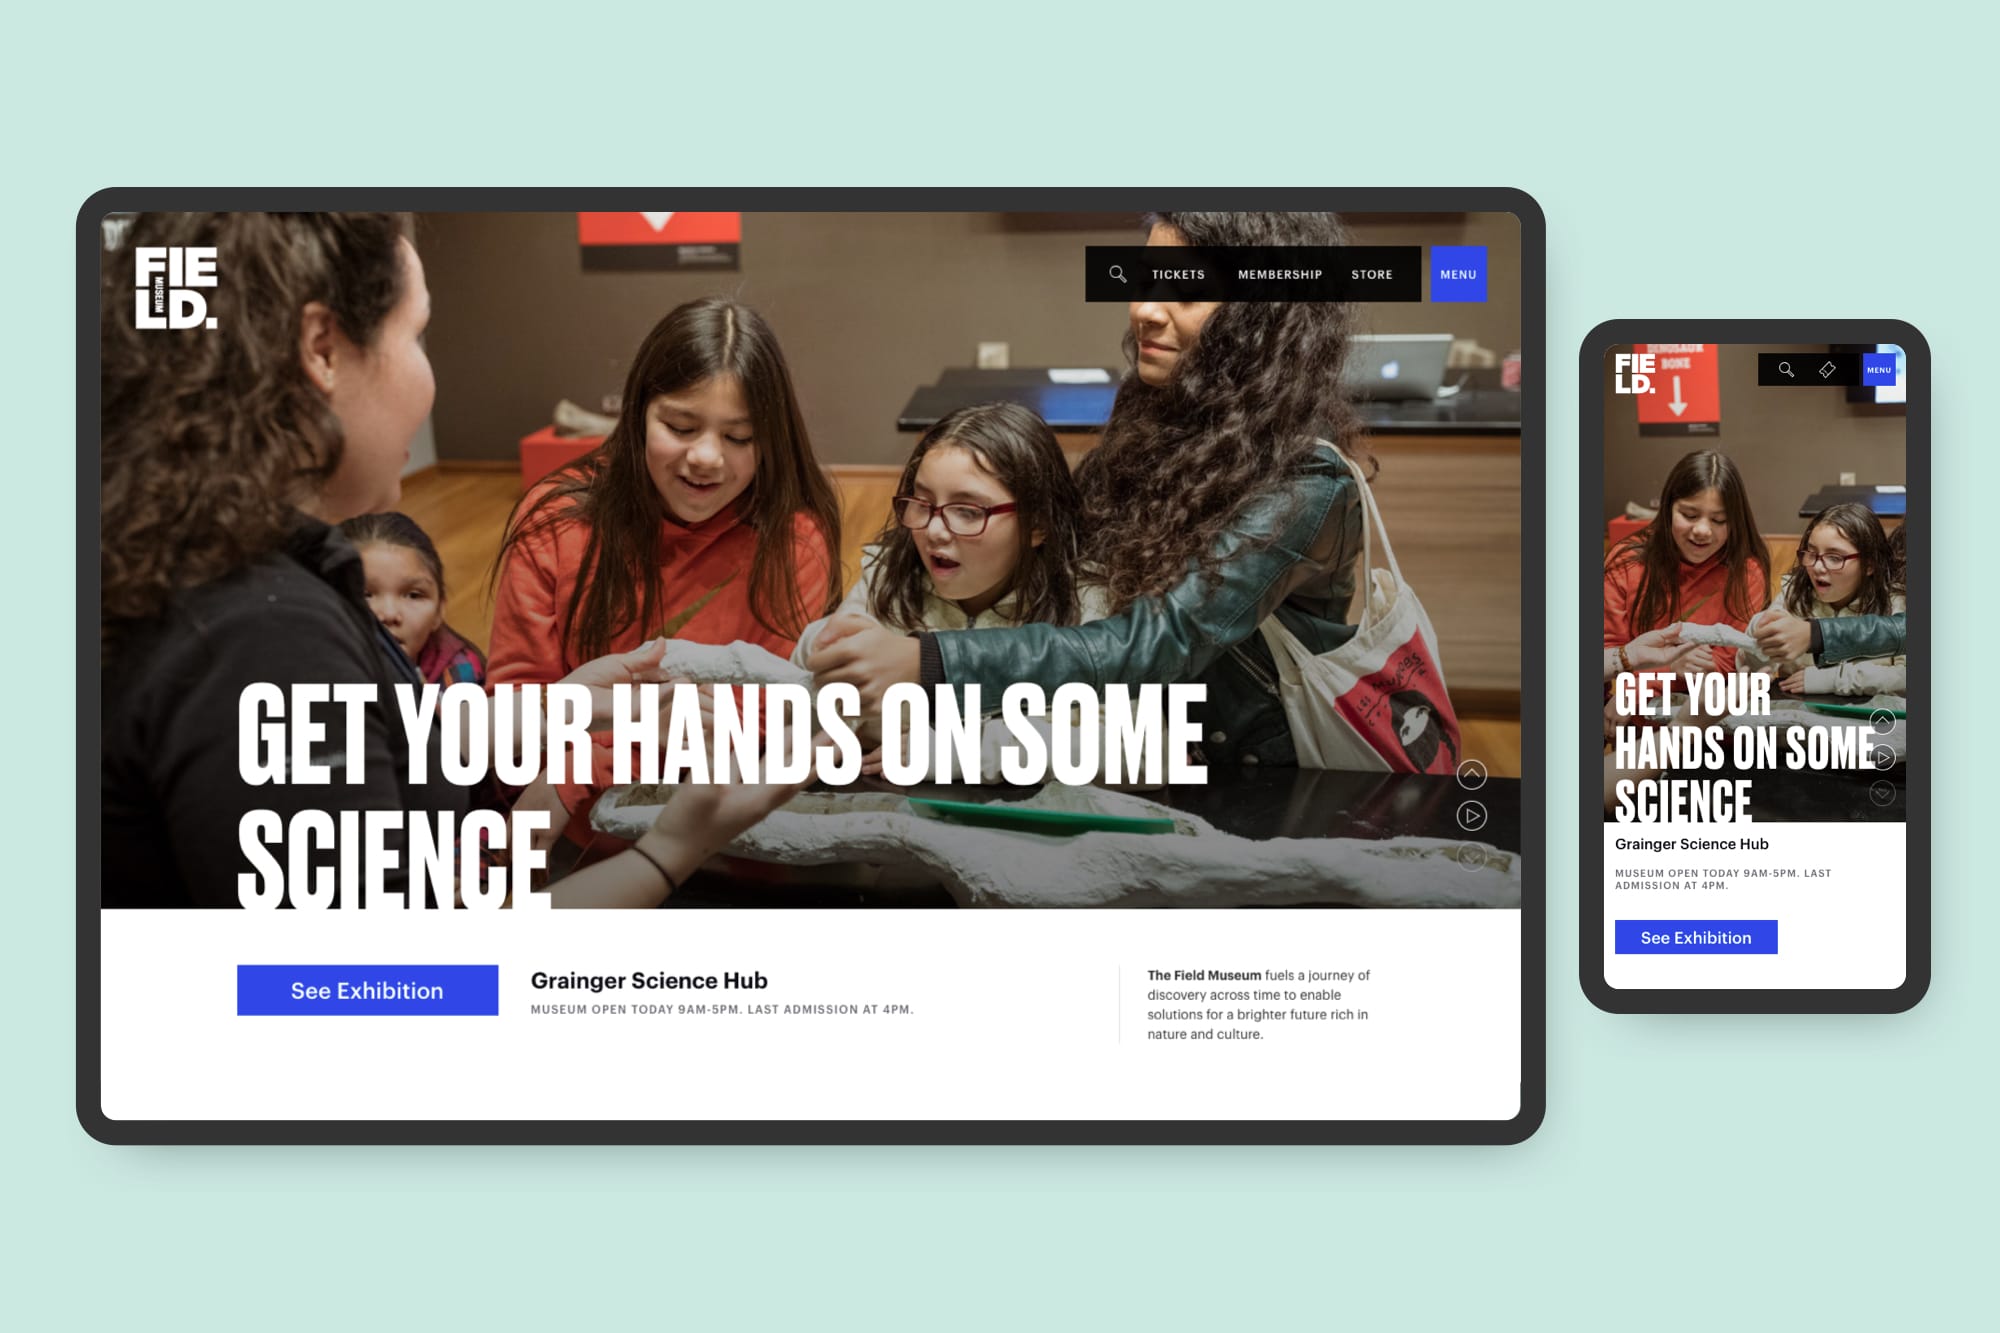Click MEMBERSHIP in the navigation bar
2000x1333 pixels.
pyautogui.click(x=1277, y=274)
